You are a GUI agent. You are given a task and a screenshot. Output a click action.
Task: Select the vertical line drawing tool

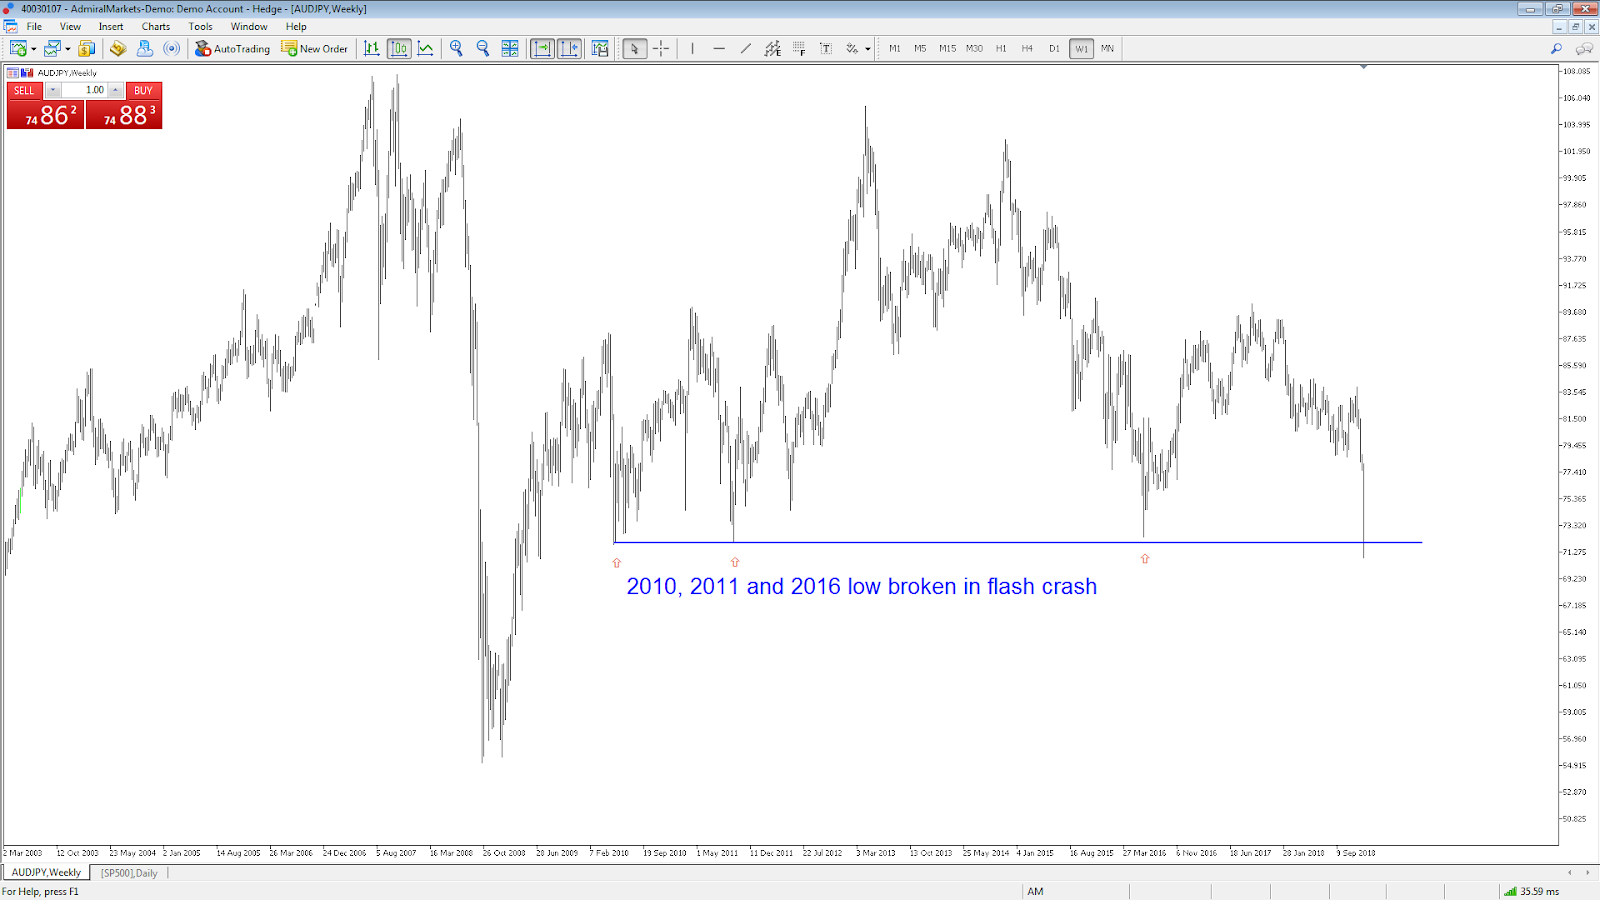pos(692,48)
